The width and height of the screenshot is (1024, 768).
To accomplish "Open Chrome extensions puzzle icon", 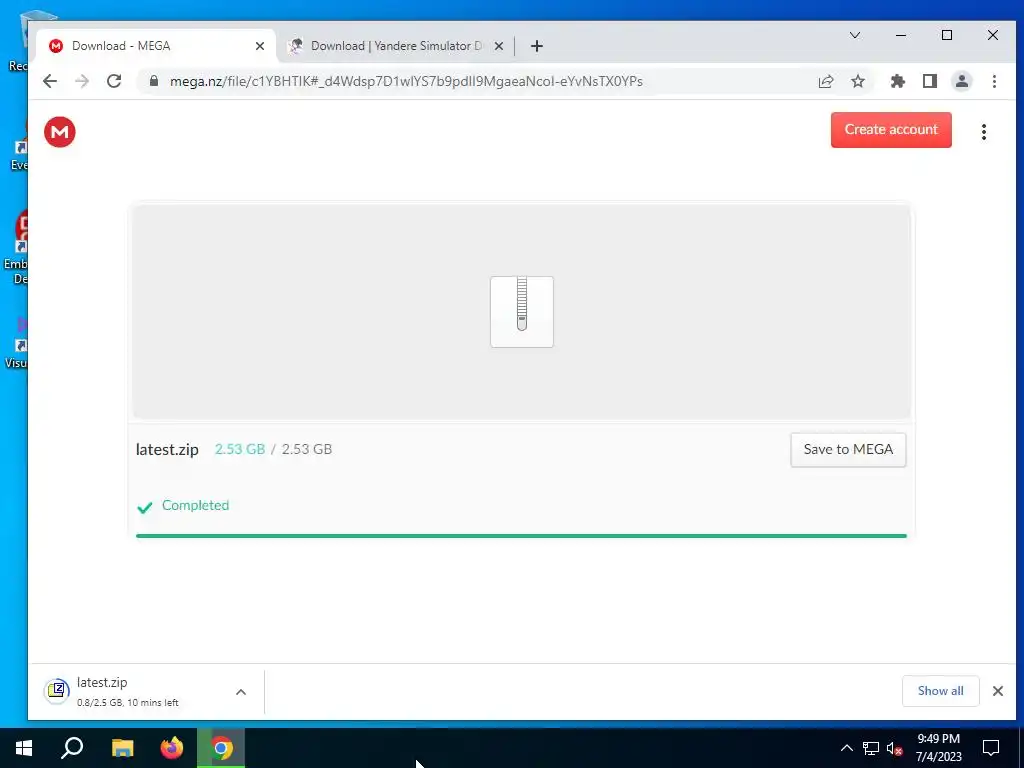I will coord(897,81).
